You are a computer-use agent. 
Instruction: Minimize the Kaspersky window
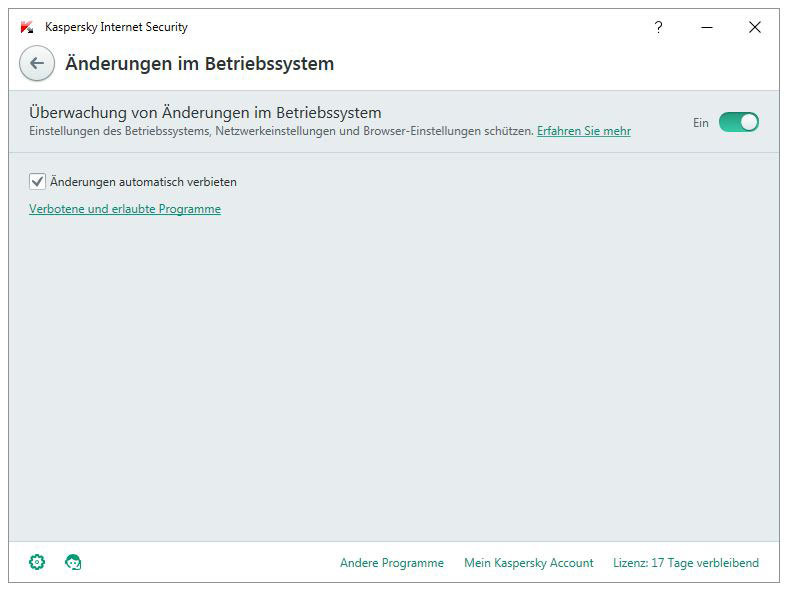pos(707,27)
